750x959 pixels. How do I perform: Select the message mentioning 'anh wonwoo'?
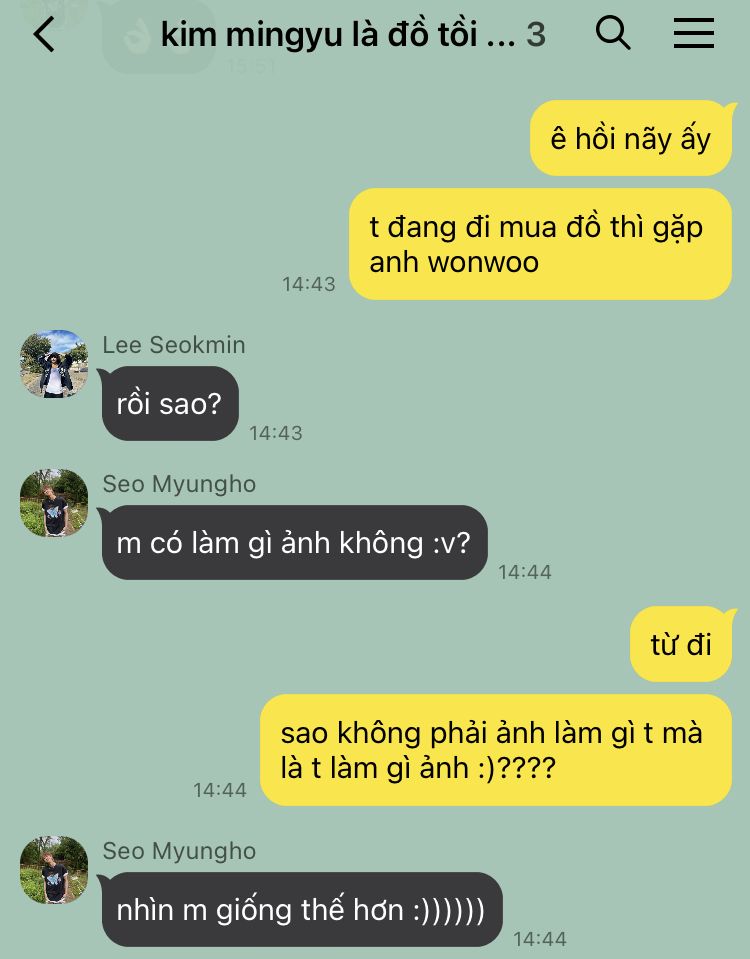(540, 244)
